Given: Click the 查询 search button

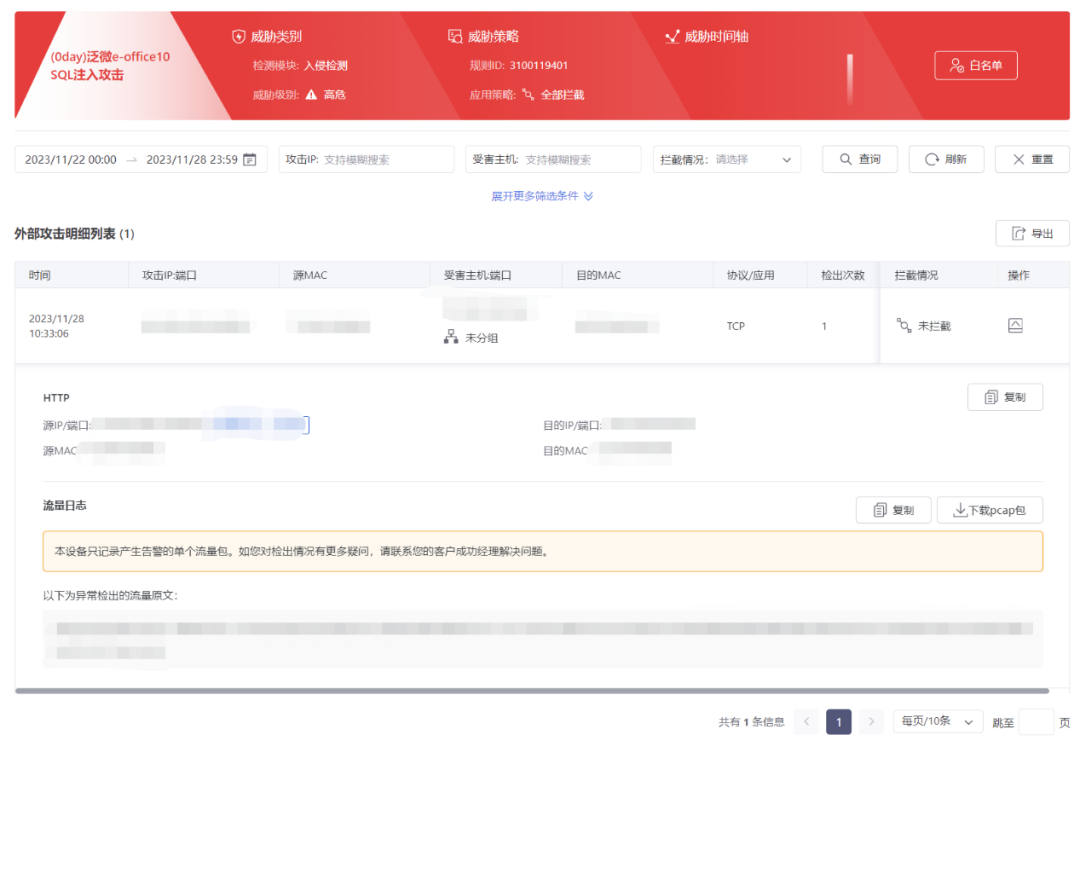Looking at the screenshot, I should click(860, 159).
